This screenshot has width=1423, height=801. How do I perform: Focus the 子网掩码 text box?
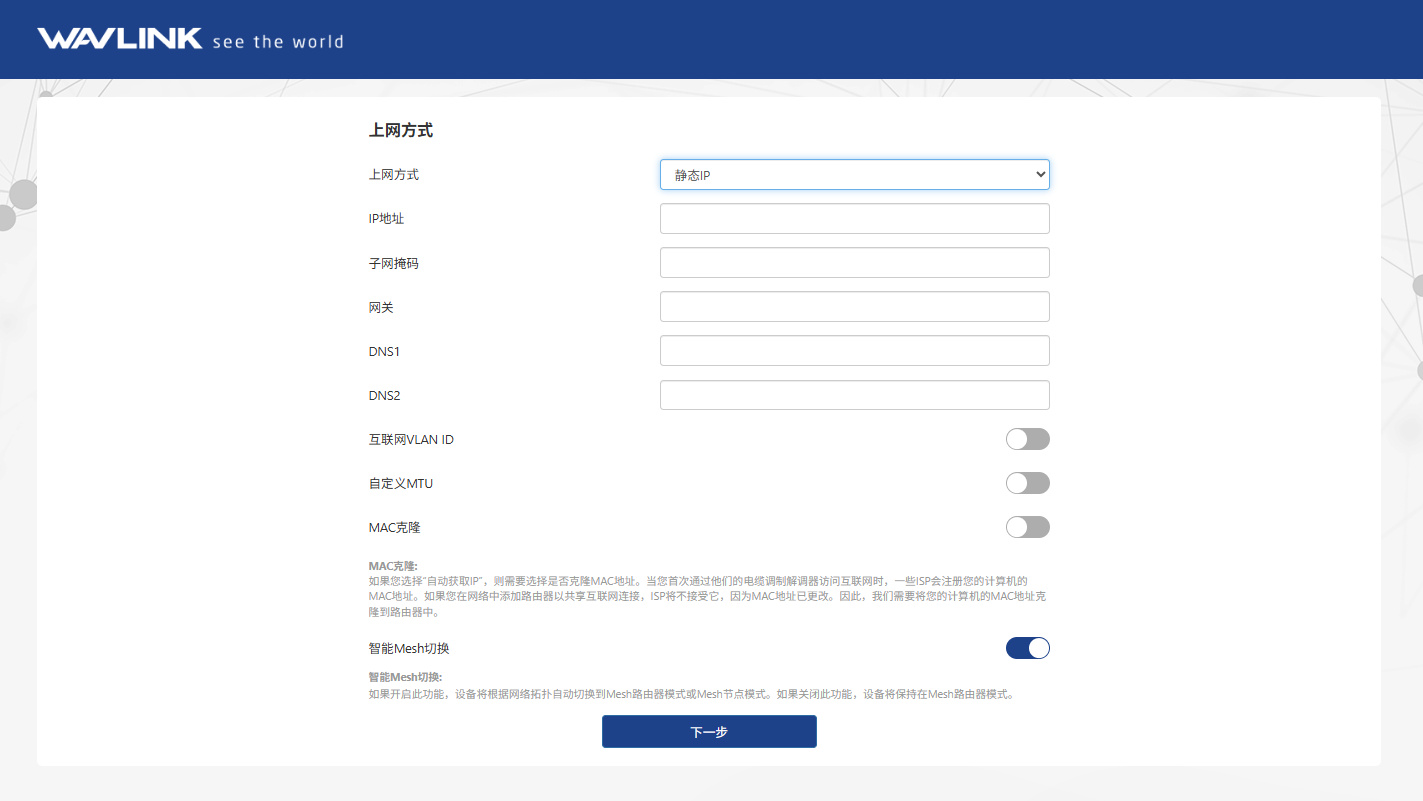tap(854, 263)
